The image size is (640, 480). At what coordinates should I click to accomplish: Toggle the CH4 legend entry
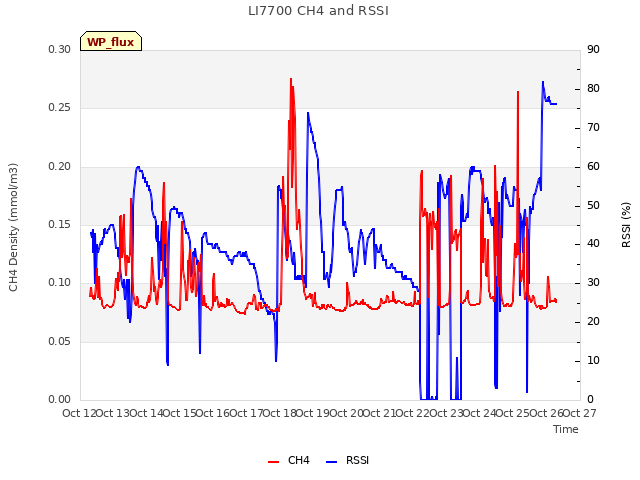289,460
